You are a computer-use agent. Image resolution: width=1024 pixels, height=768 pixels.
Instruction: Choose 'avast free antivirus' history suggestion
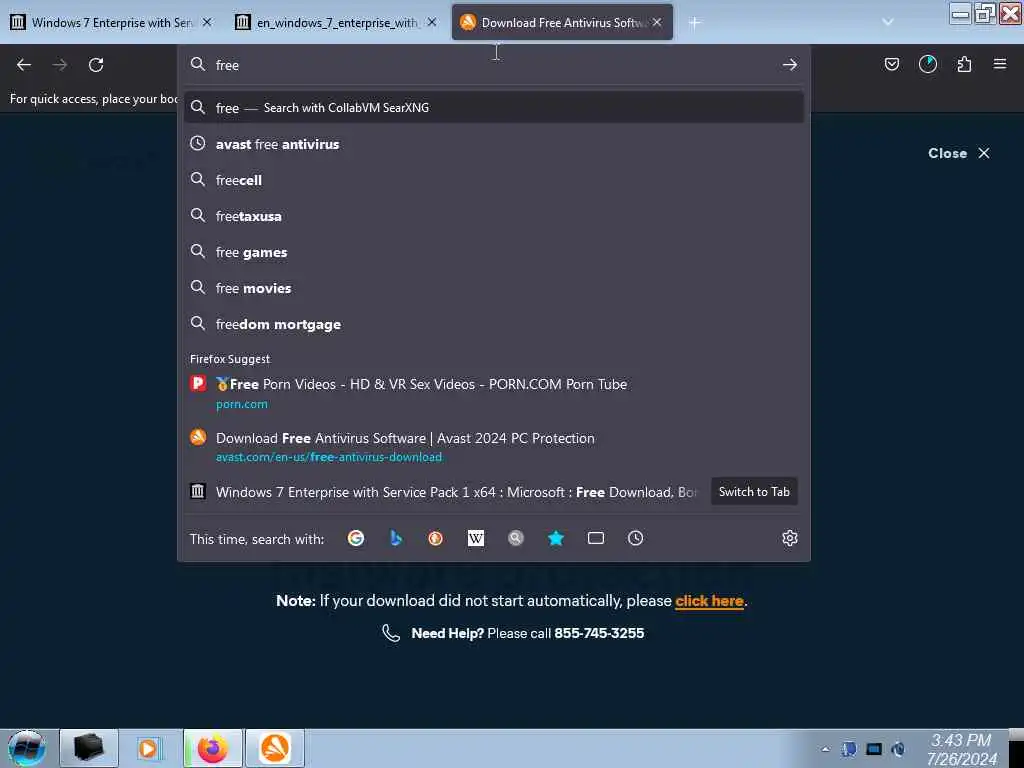click(x=494, y=144)
